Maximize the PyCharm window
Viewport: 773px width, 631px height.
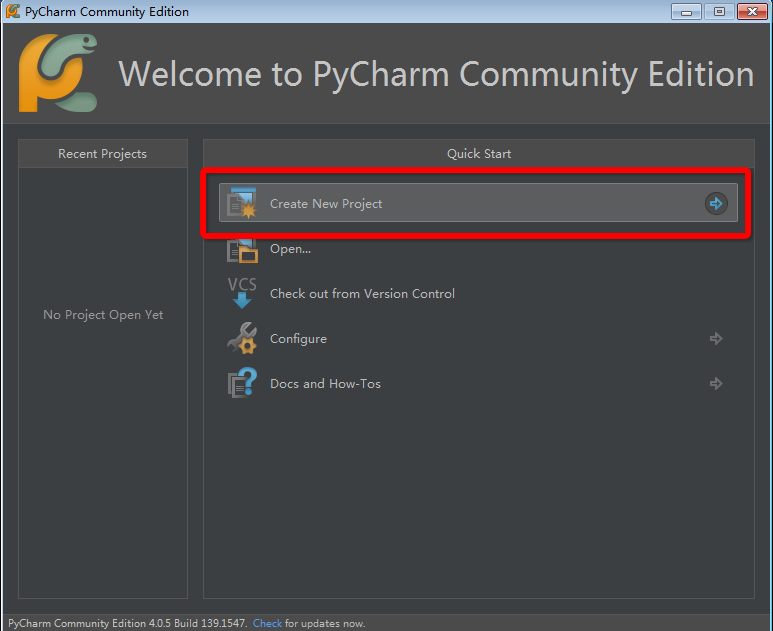click(719, 11)
